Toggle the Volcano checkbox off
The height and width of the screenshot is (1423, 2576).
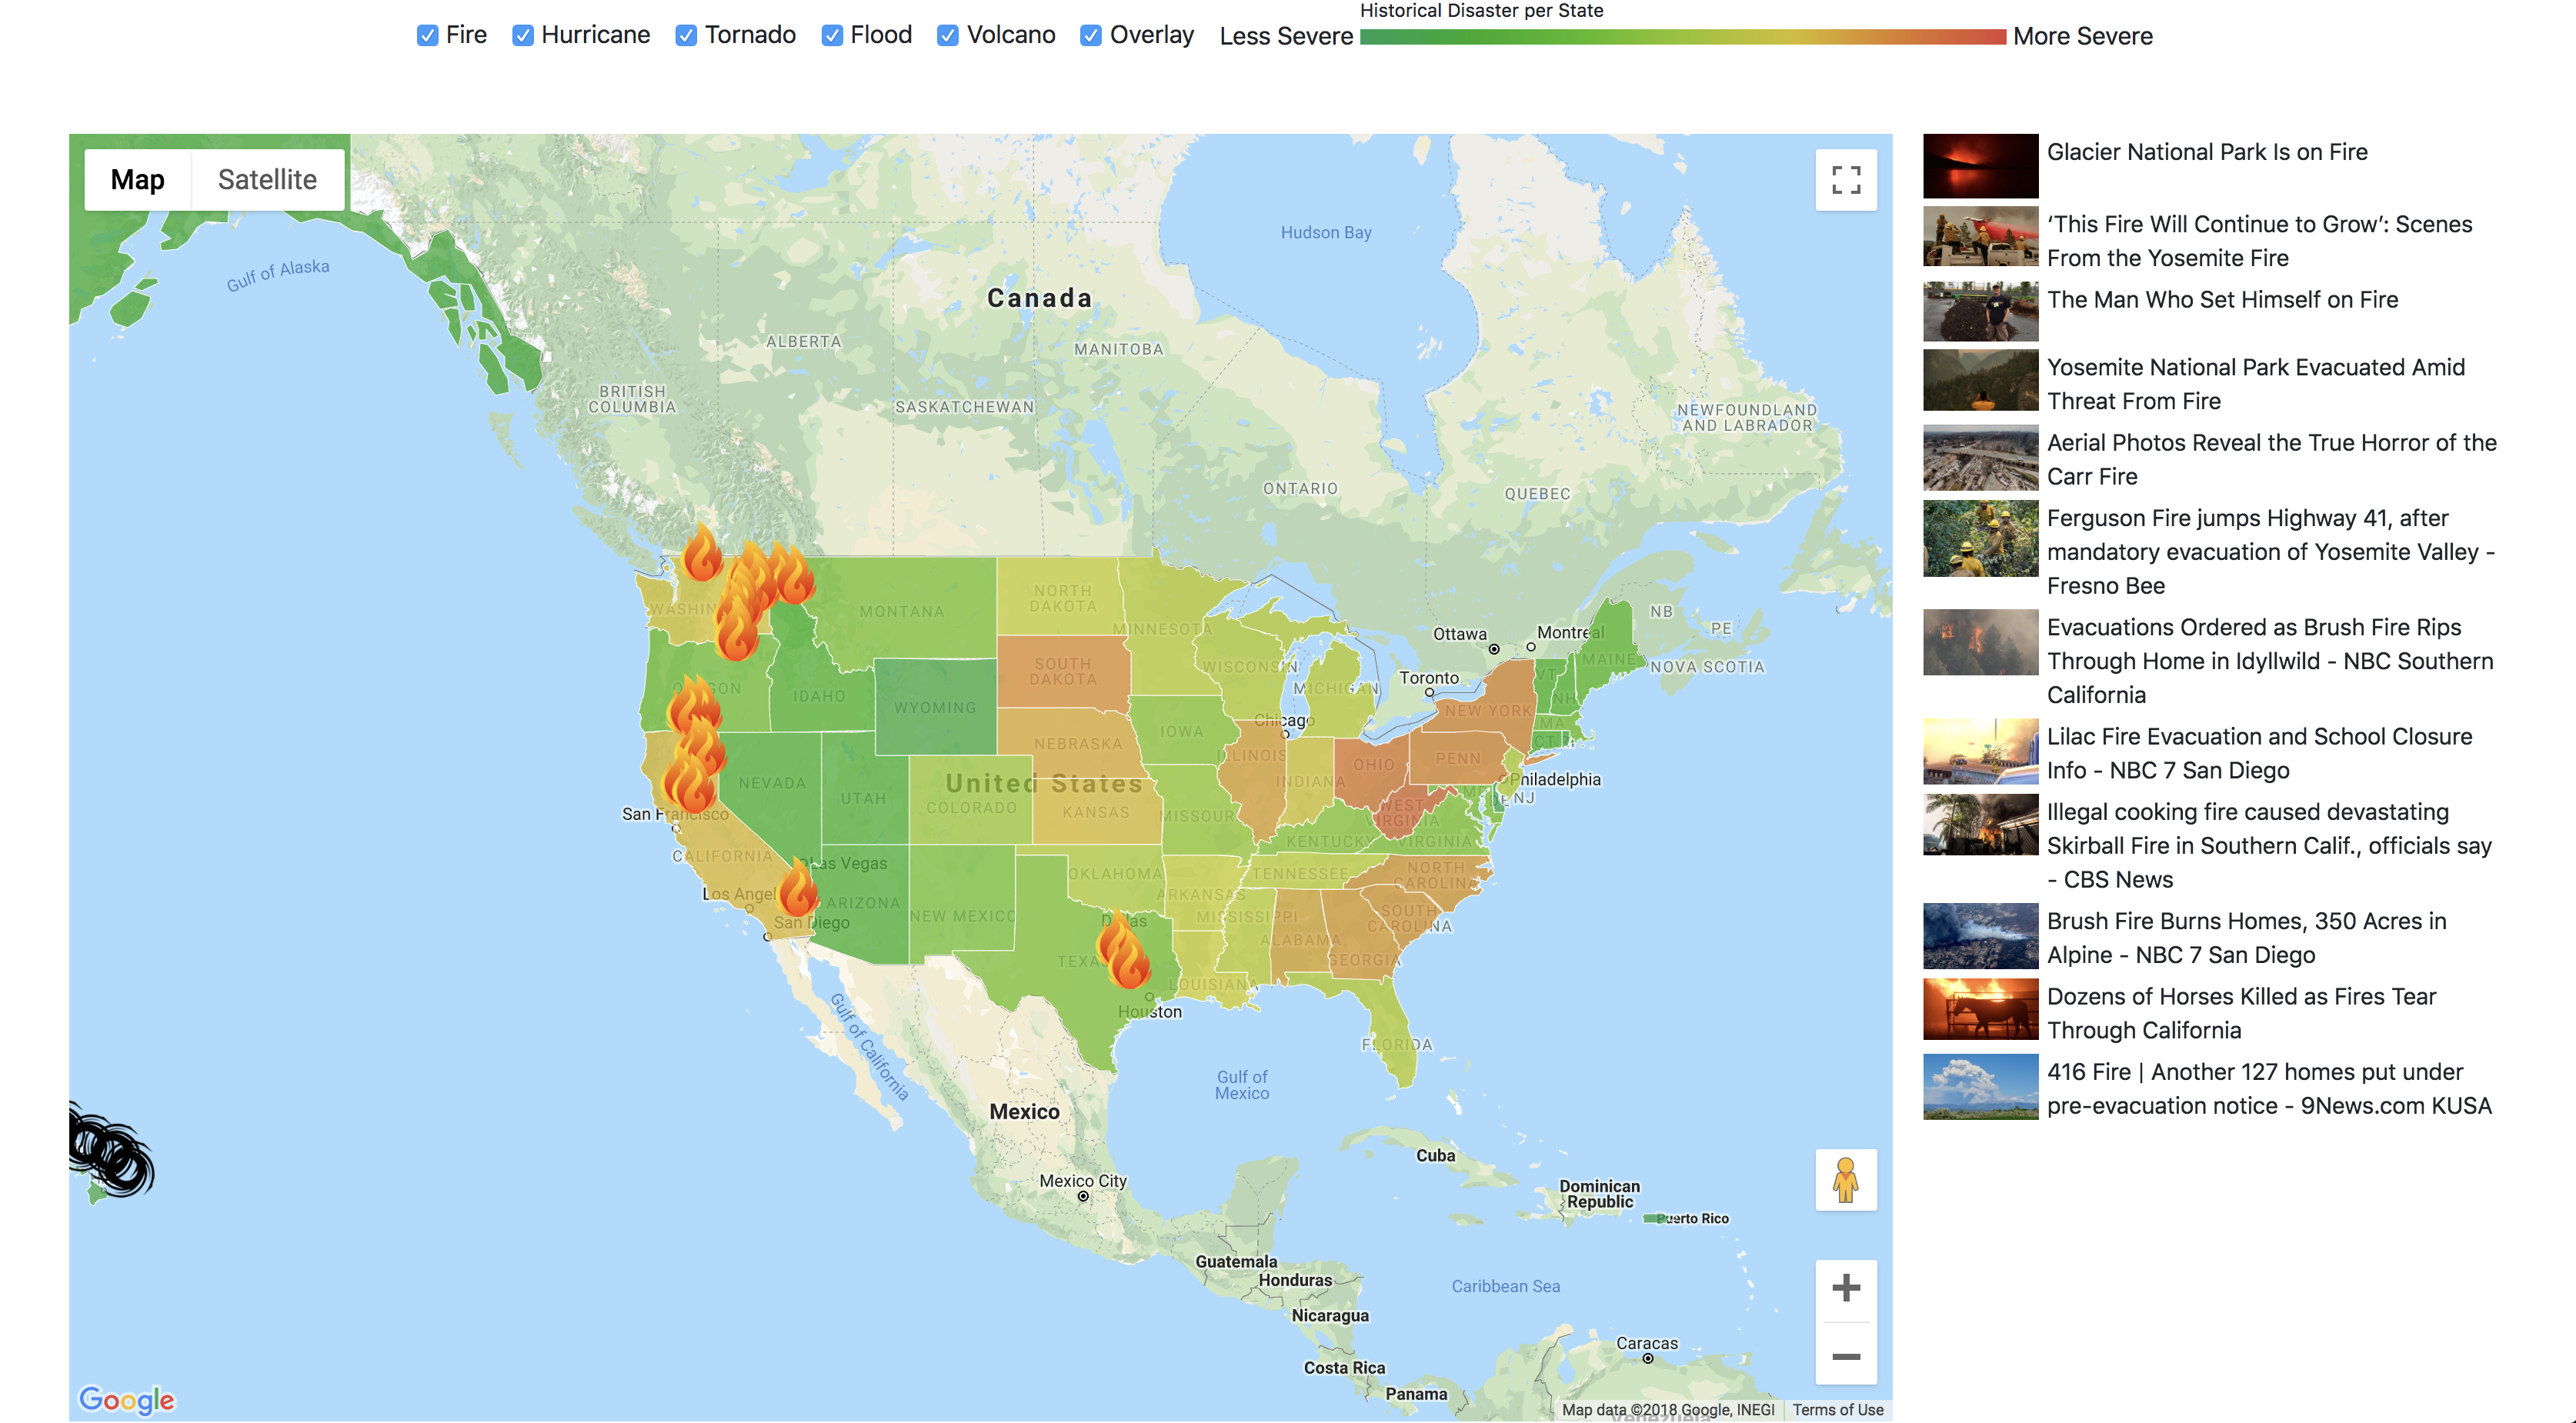pyautogui.click(x=947, y=36)
